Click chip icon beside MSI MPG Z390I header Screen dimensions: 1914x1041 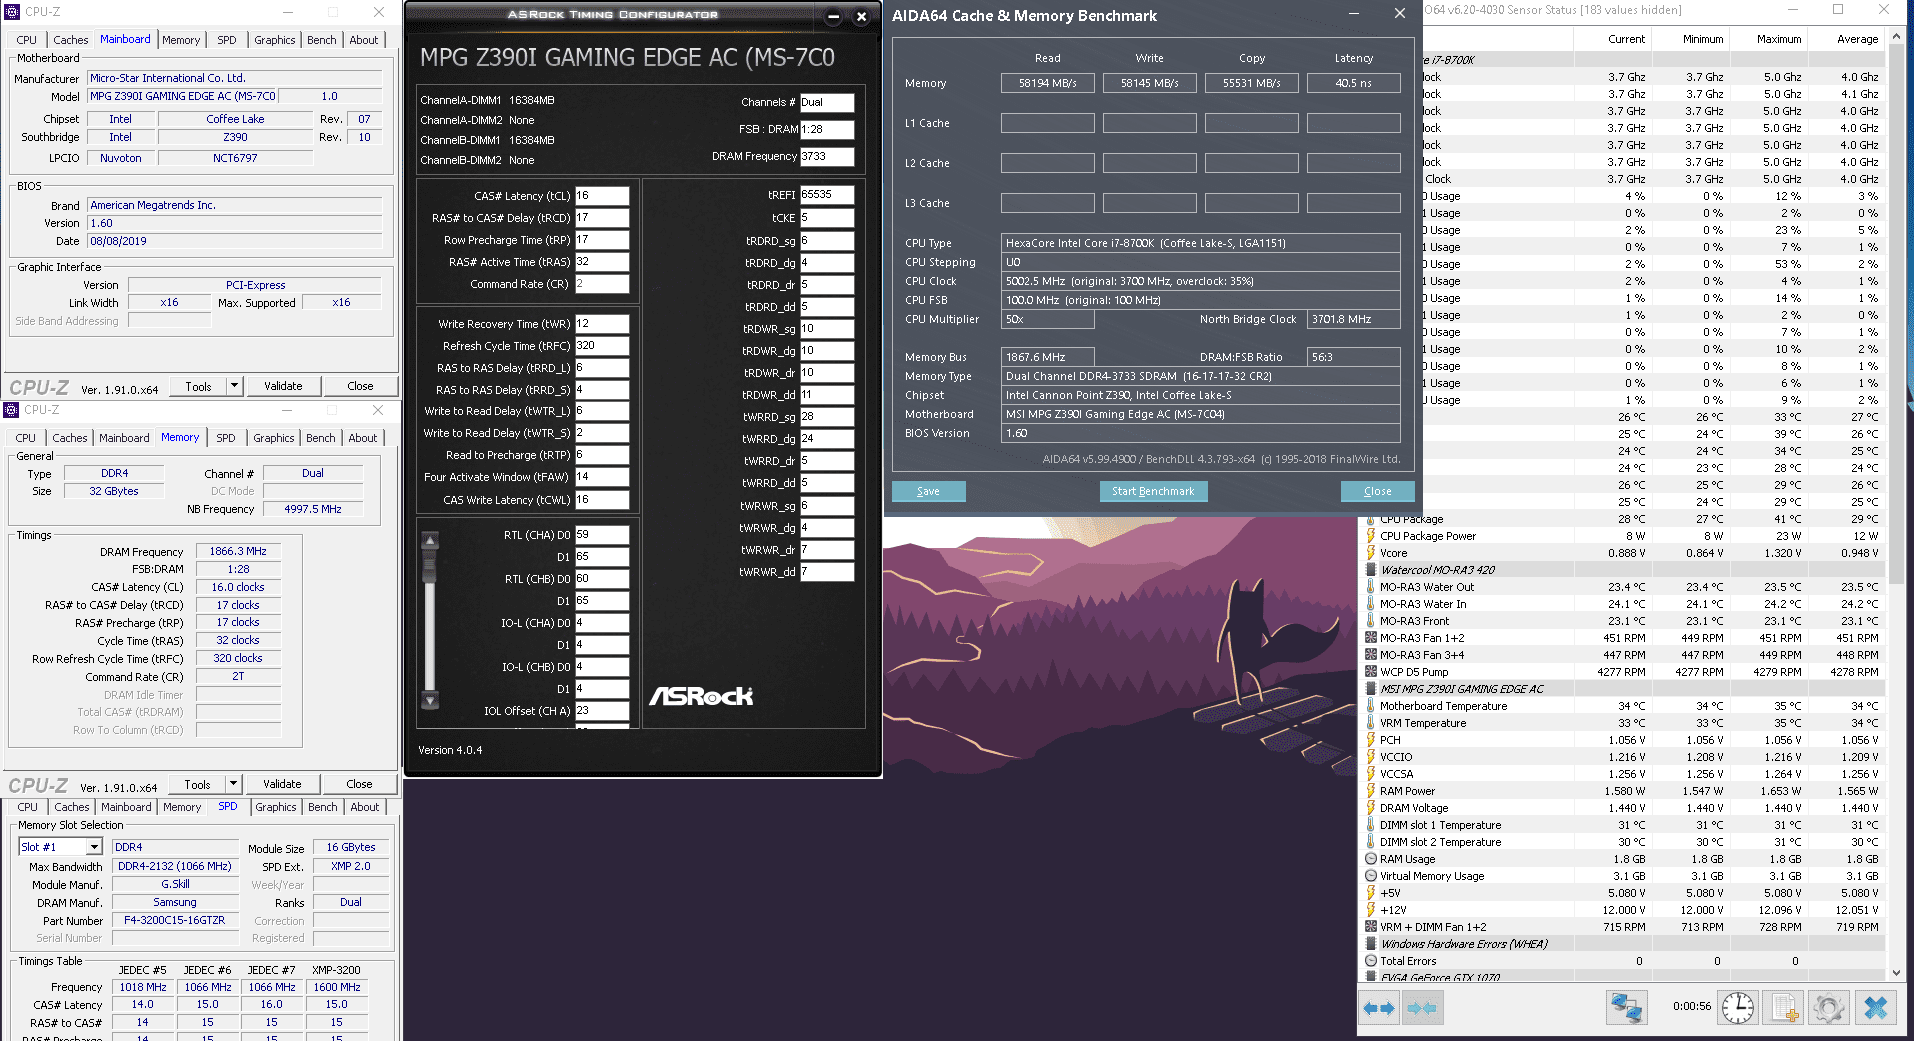pos(1371,689)
